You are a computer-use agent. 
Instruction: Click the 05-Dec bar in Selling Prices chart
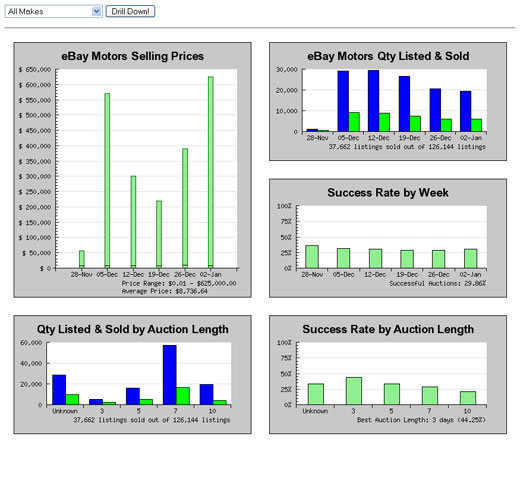pos(107,180)
